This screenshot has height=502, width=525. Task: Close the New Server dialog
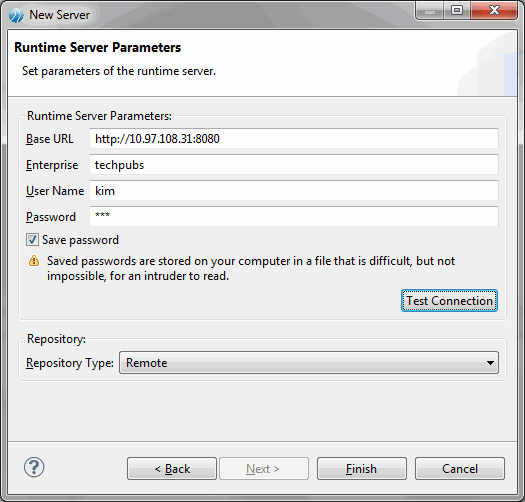point(494,11)
